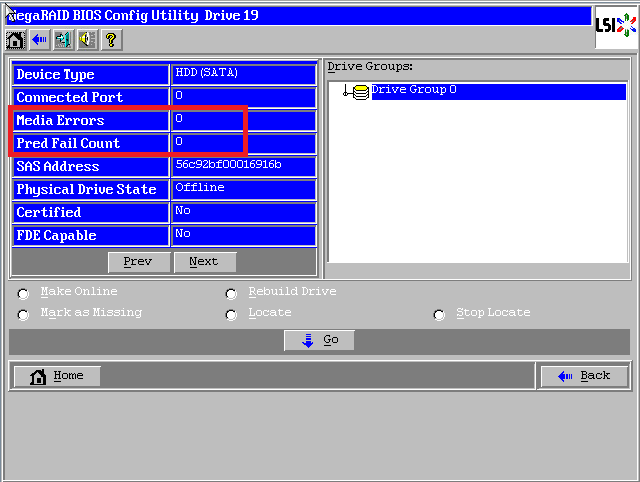Viewport: 640px width, 482px height.
Task: Select Drive Group 0 in the tree
Action: click(414, 90)
